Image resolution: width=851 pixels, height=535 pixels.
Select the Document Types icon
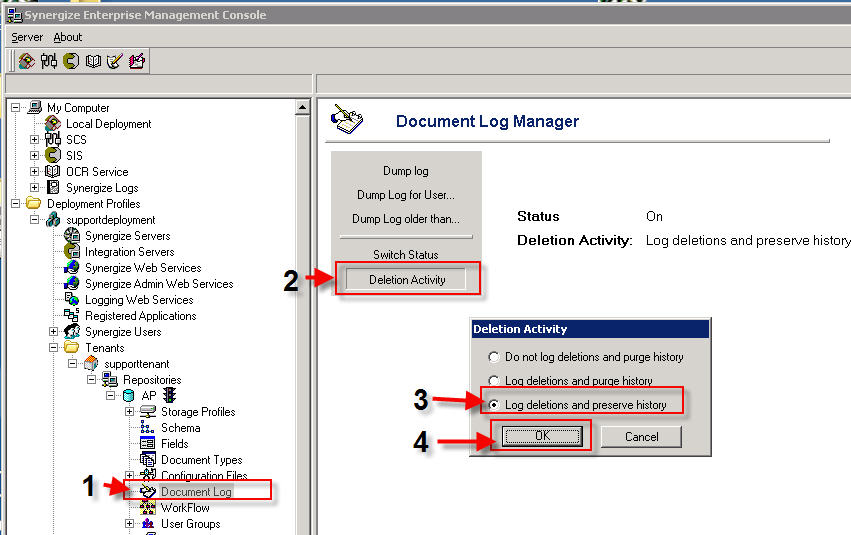click(148, 460)
